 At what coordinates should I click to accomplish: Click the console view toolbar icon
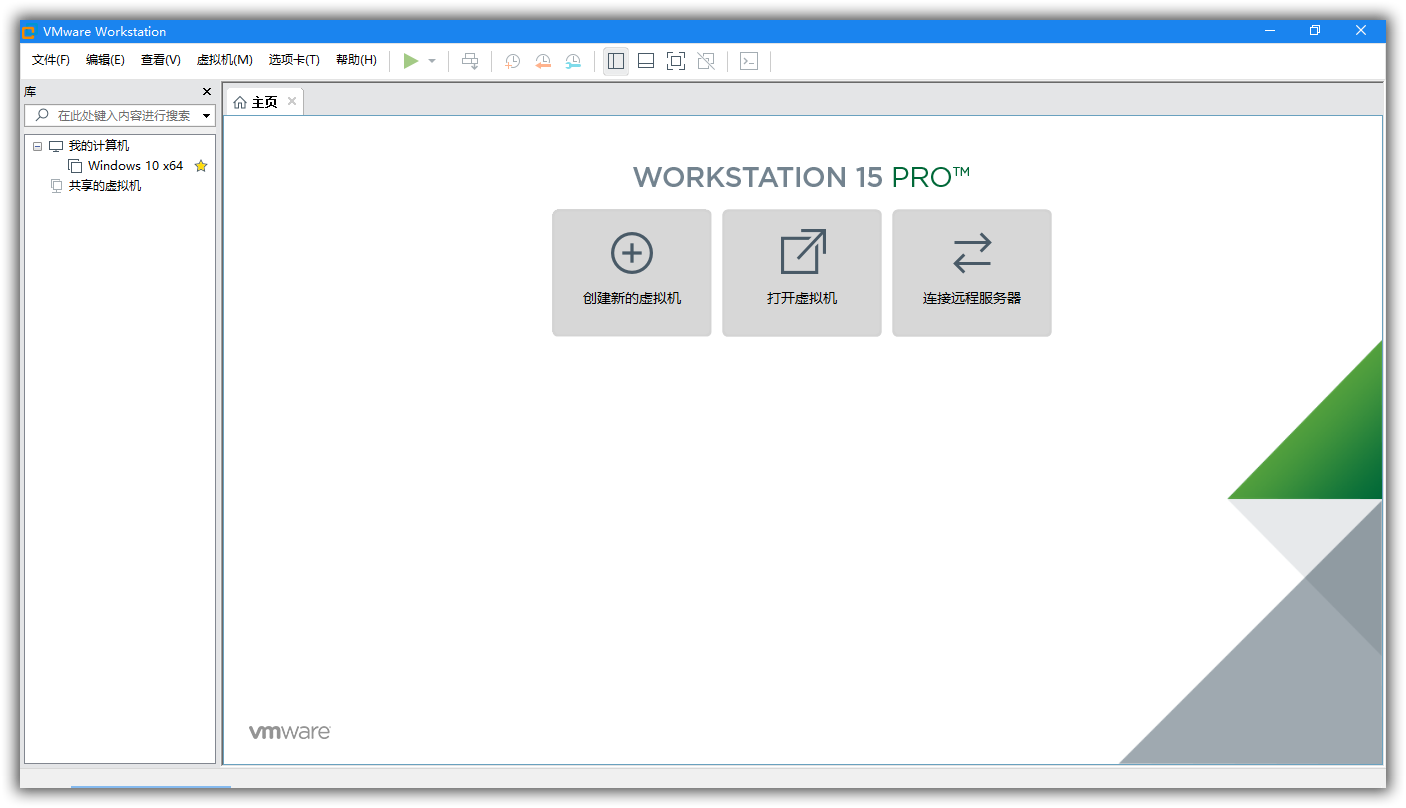749,61
